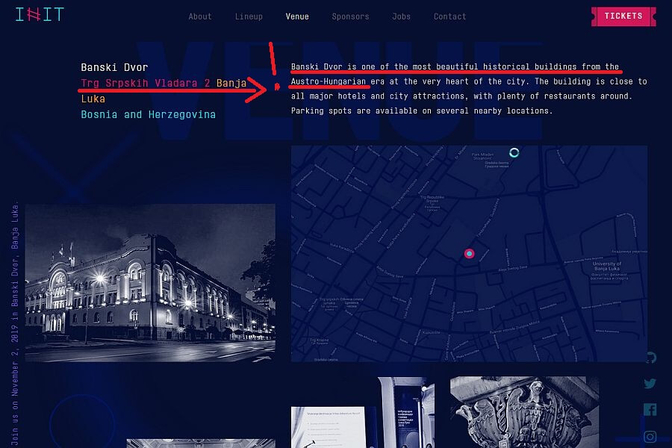
Task: Click the pink venue marker on the map
Action: coord(469,254)
